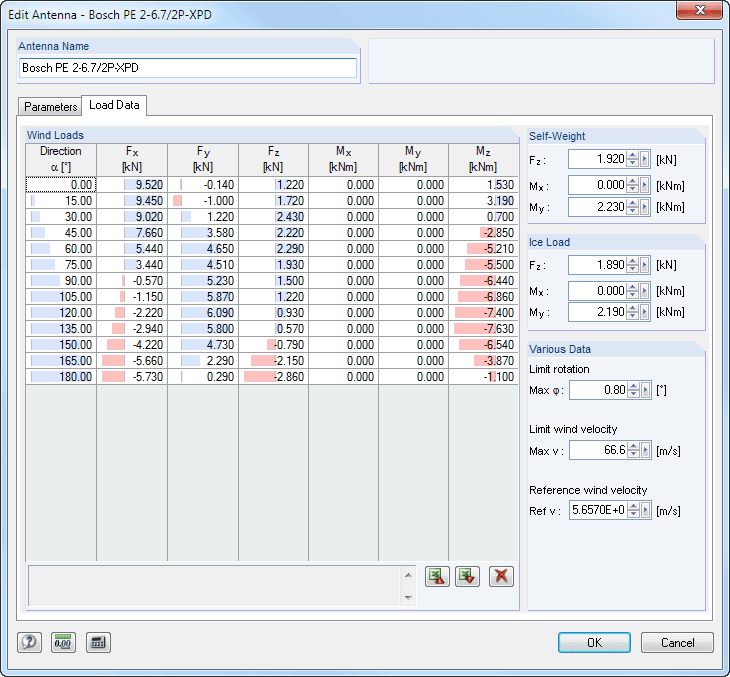Open Ref v reference velocity arrow menu
This screenshot has width=730, height=677.
646,510
